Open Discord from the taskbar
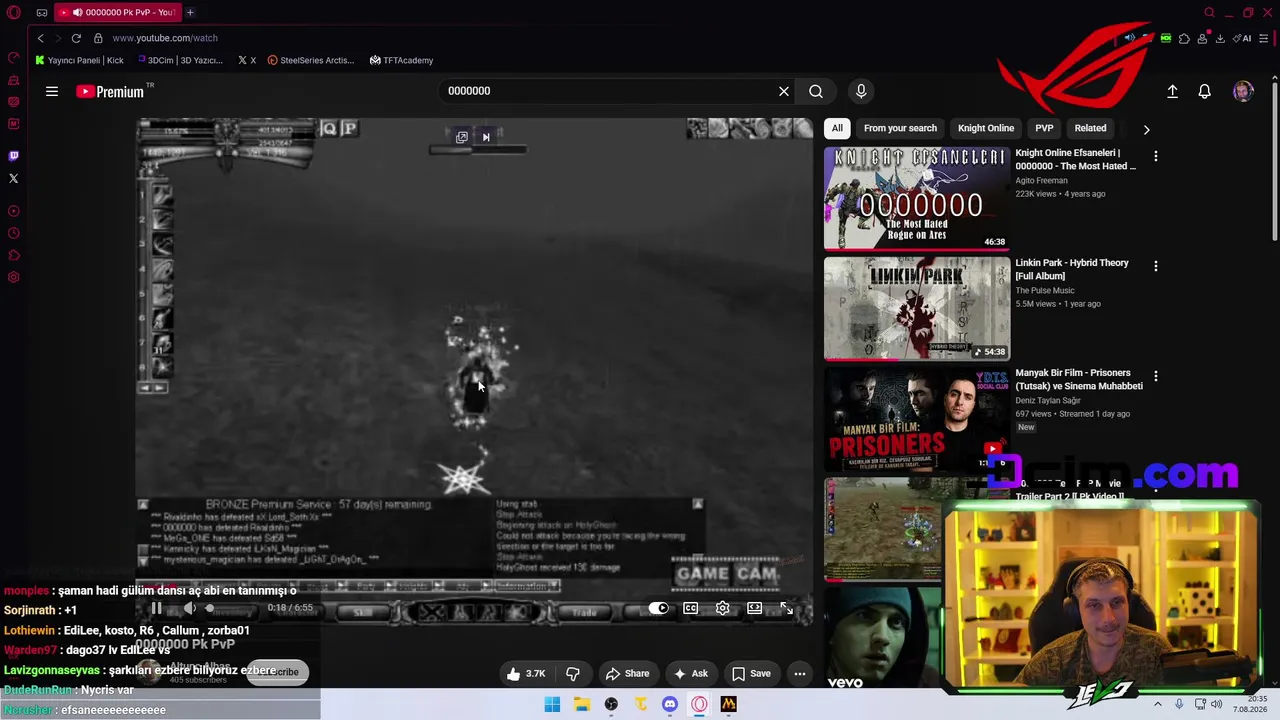Viewport: 1280px width, 720px height. point(670,704)
